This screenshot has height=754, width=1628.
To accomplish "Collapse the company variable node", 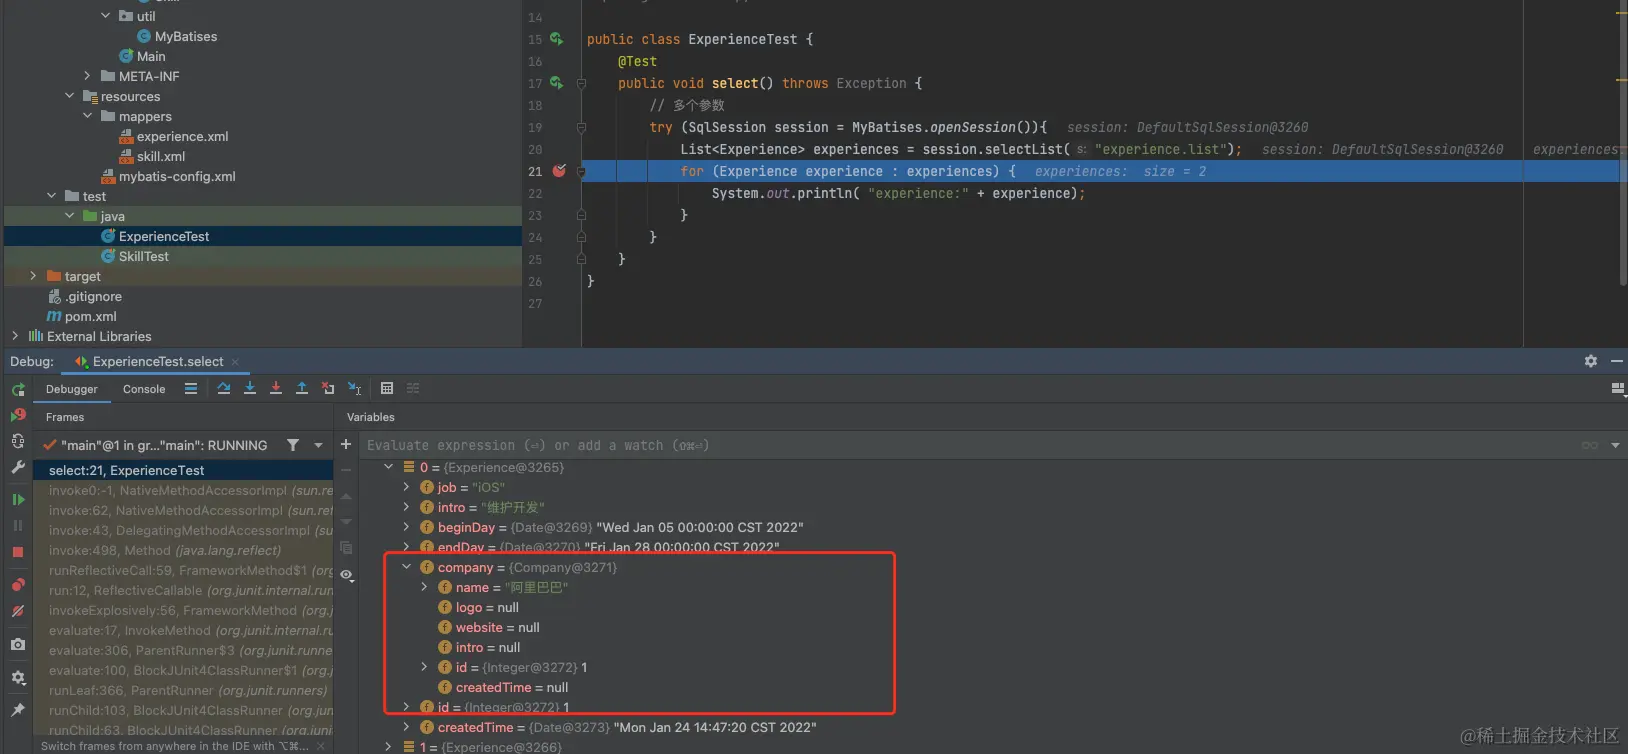I will pos(406,567).
